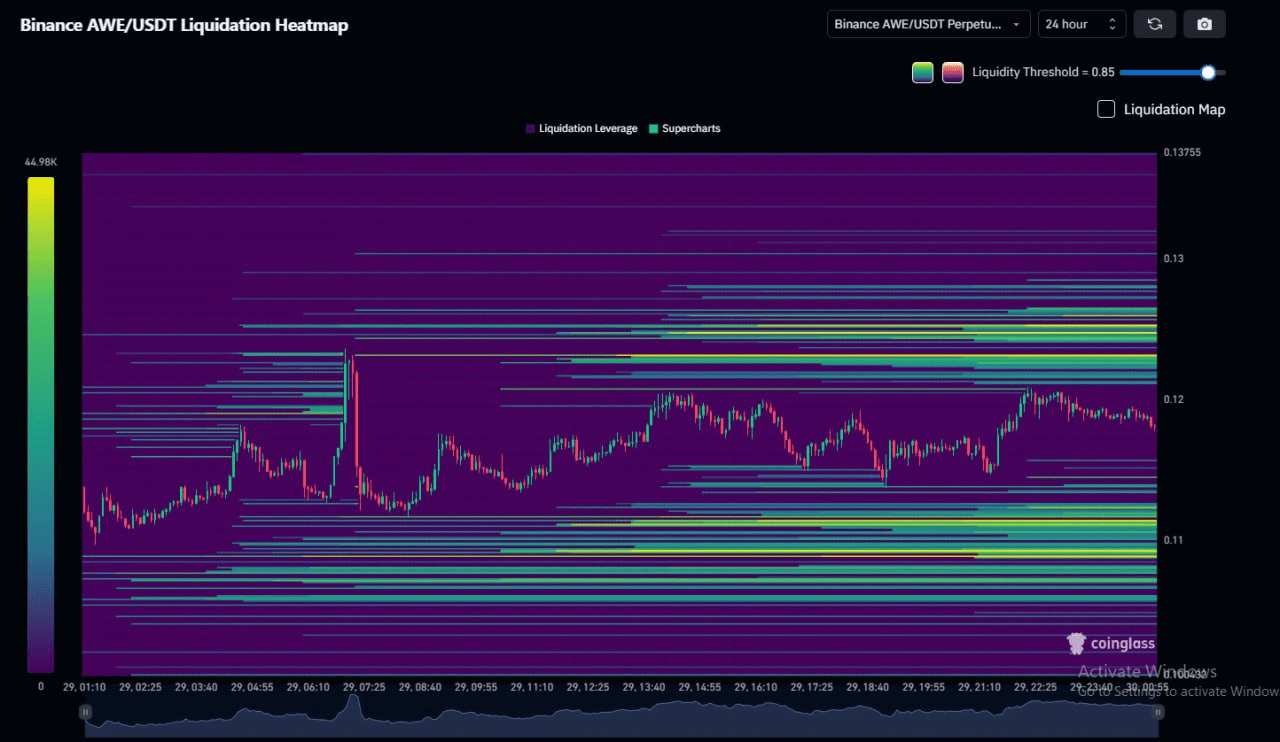Enable the Liquidation Map checkbox
This screenshot has height=742, width=1280.
[1106, 109]
